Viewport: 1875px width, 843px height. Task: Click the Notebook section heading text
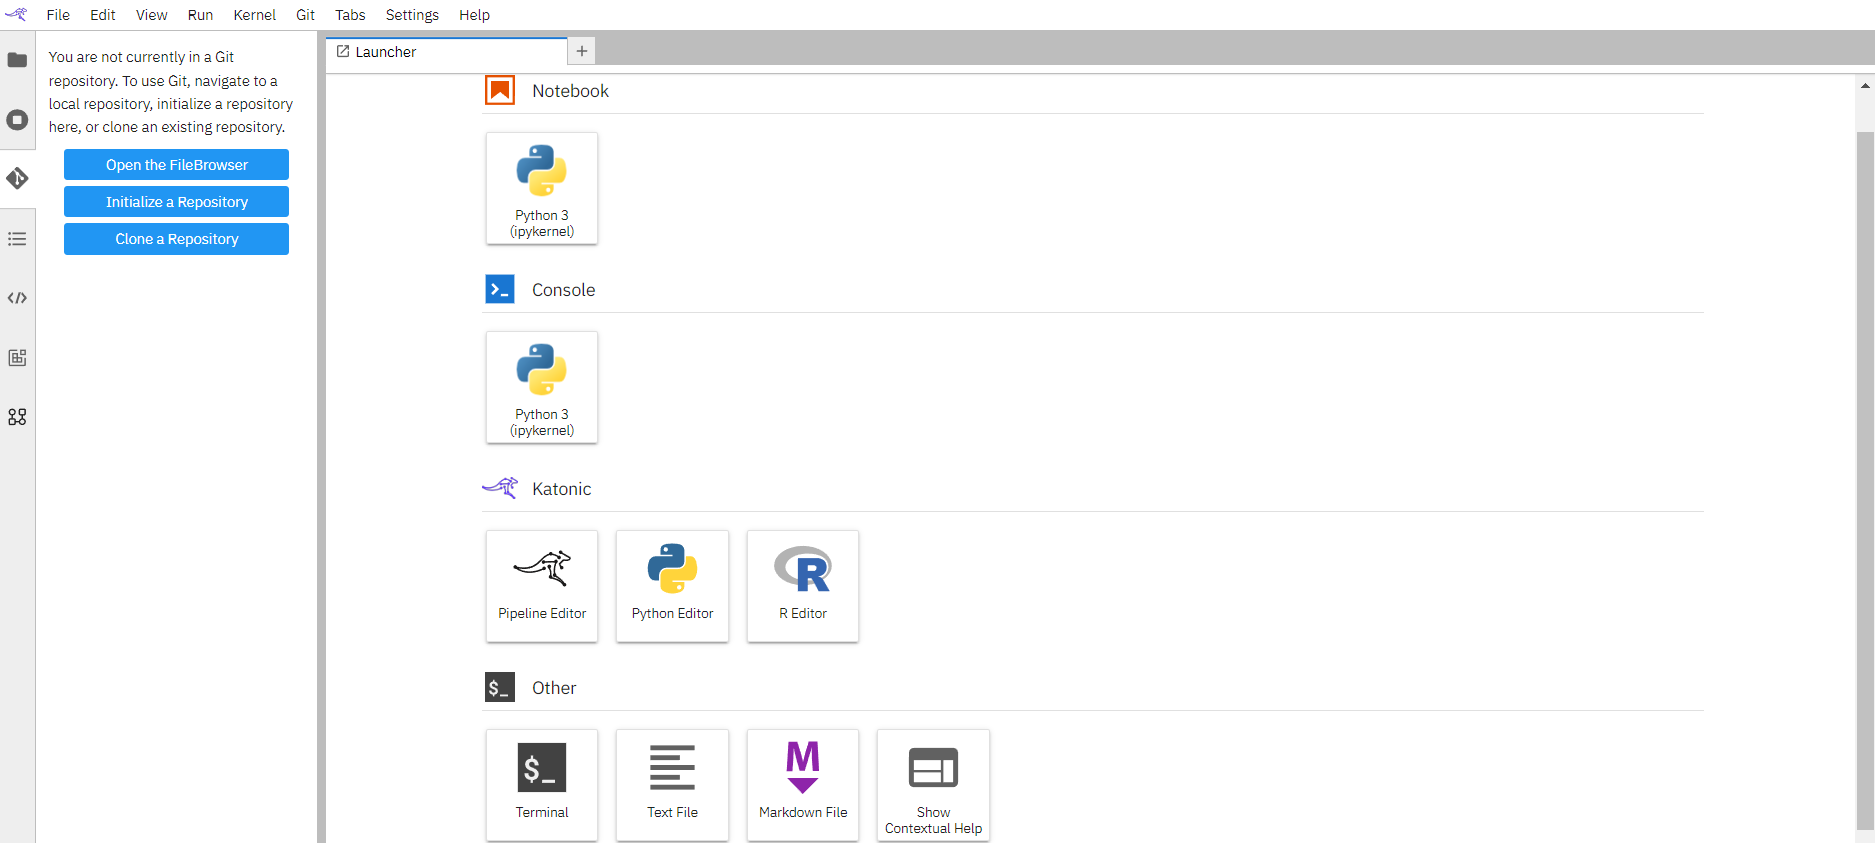(x=570, y=91)
